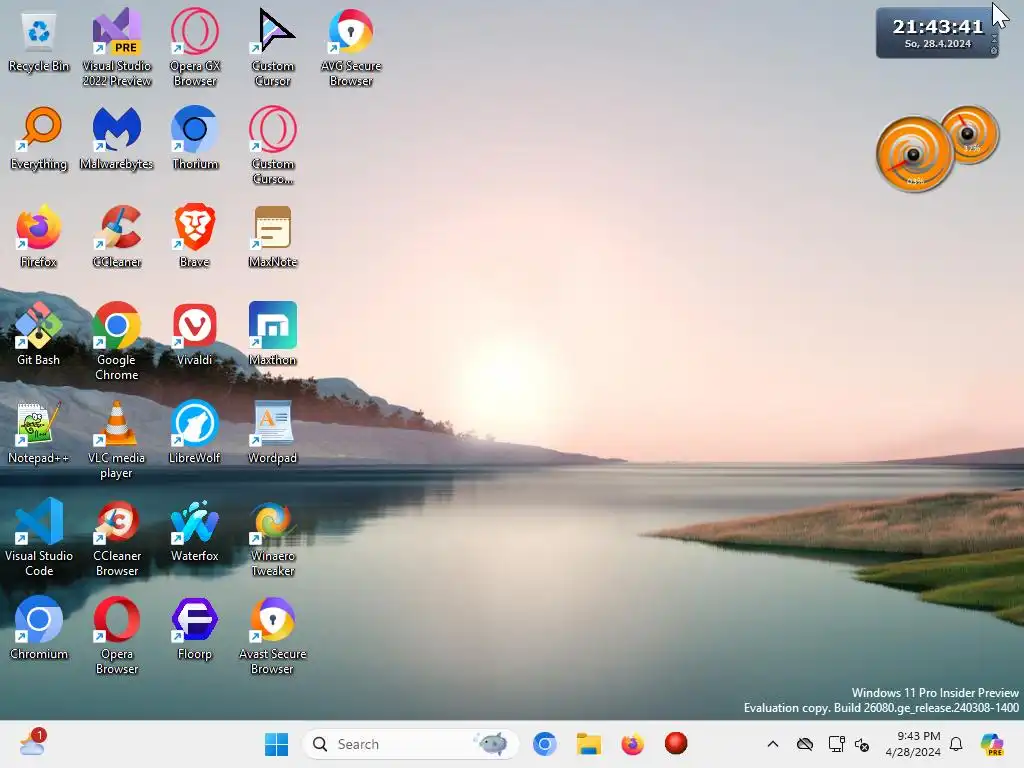Click the cloud sync tray icon
1024x768 pixels.
(805, 744)
